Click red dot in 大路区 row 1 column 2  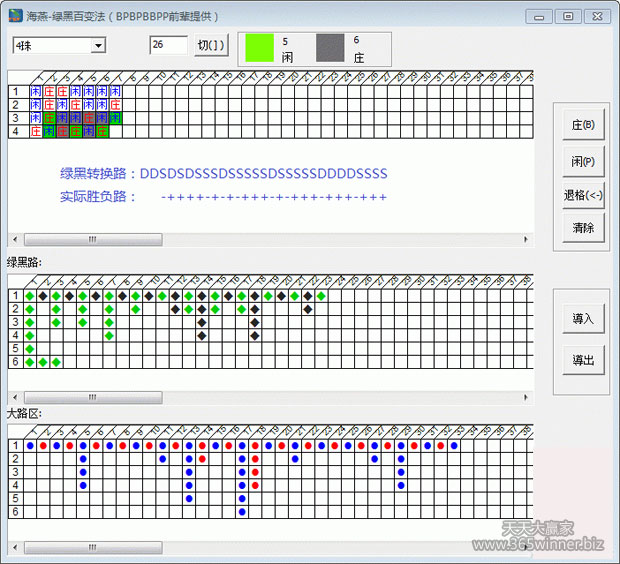coord(43,446)
